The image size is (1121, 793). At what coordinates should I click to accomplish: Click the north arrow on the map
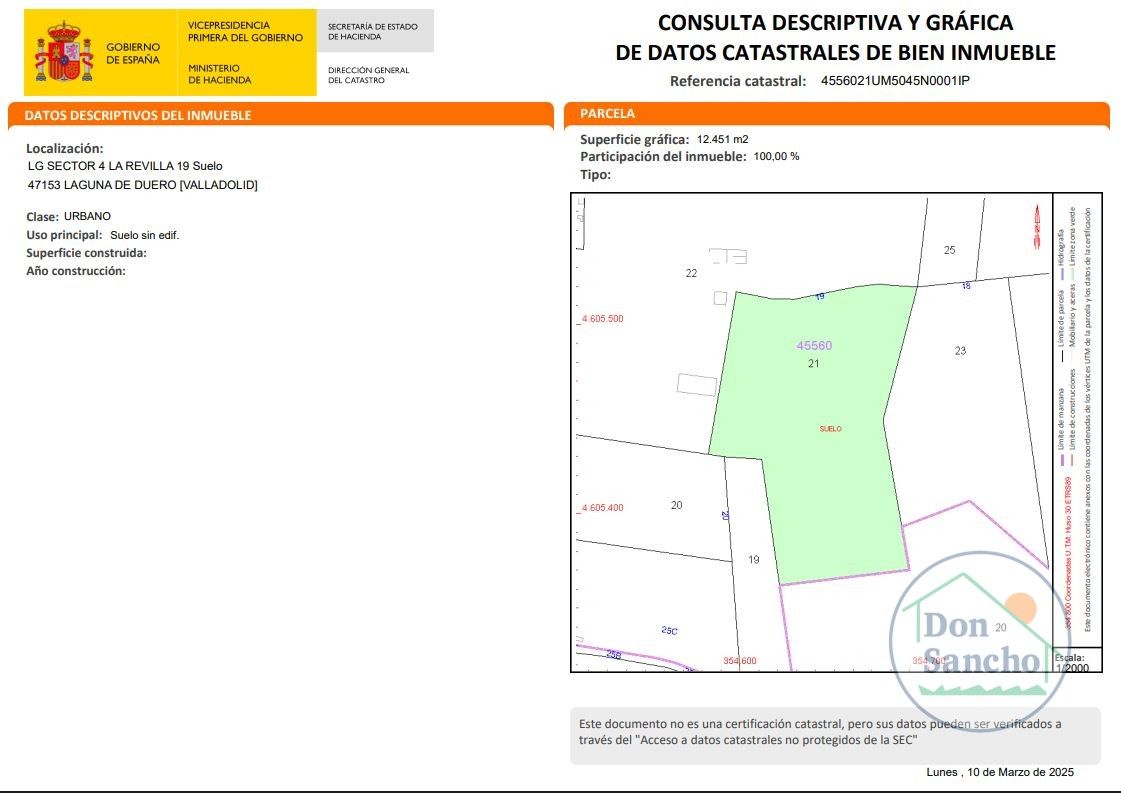pos(1035,225)
